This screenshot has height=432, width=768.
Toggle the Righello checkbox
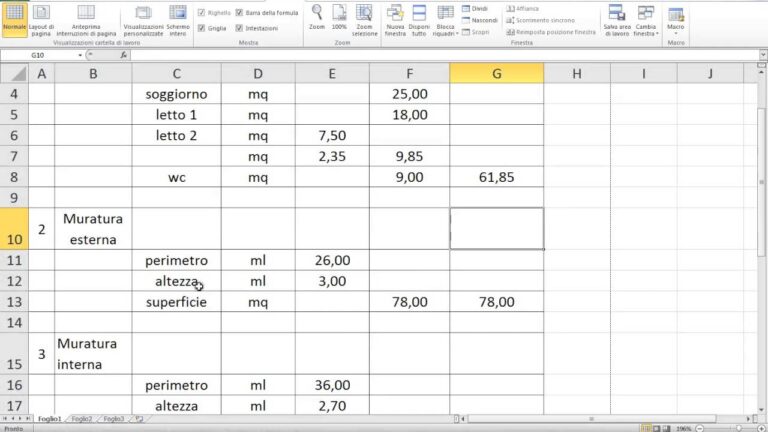pos(201,13)
